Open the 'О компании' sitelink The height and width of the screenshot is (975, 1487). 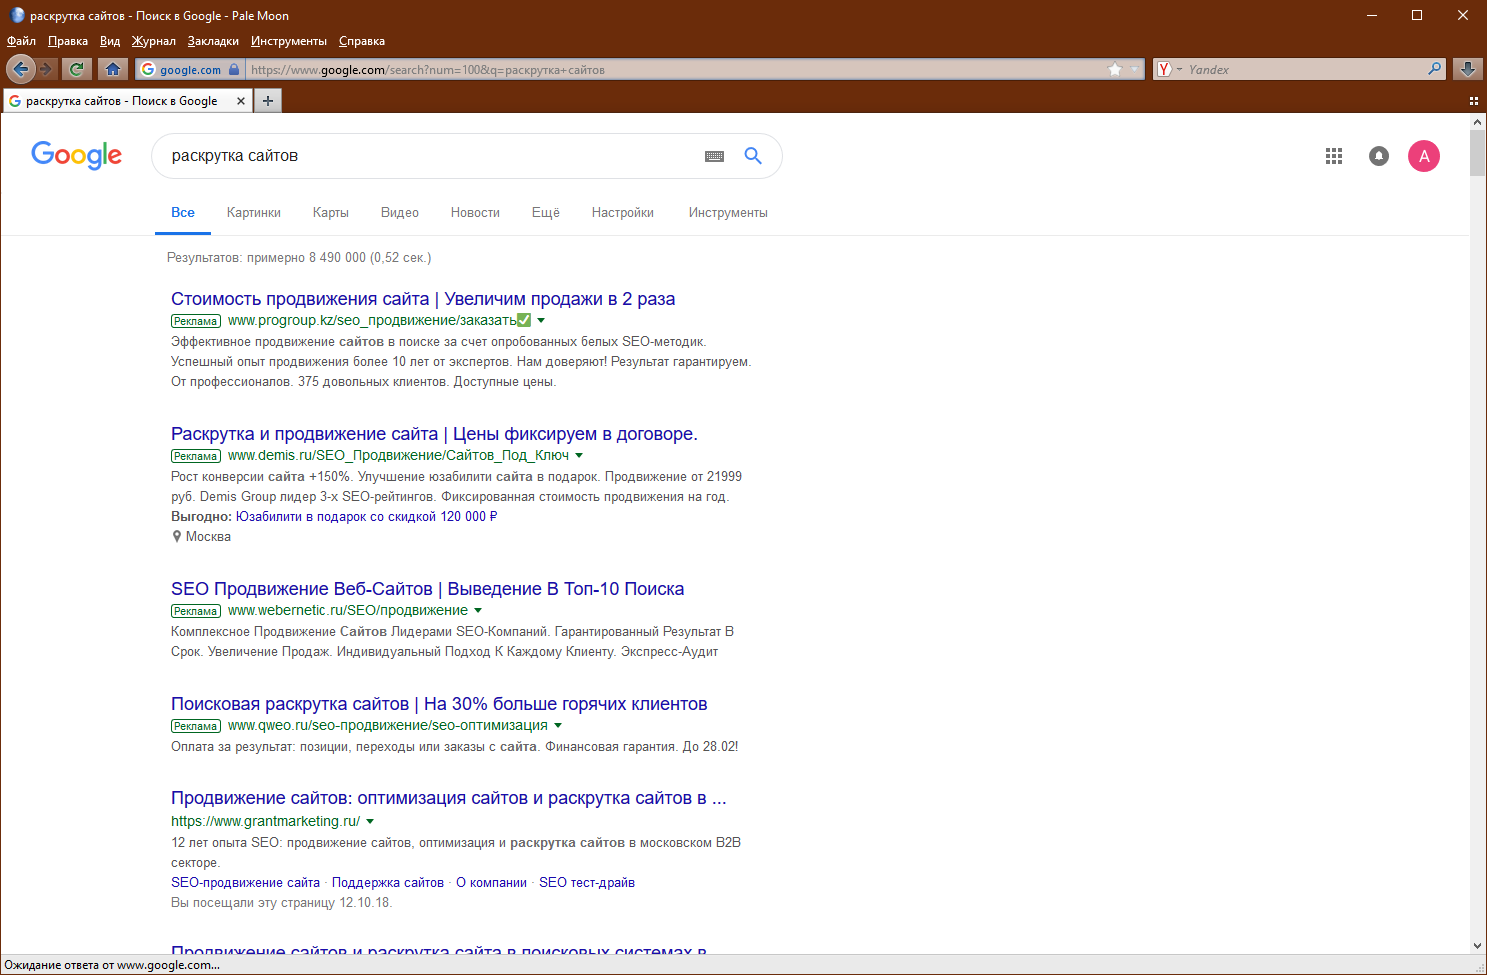491,883
